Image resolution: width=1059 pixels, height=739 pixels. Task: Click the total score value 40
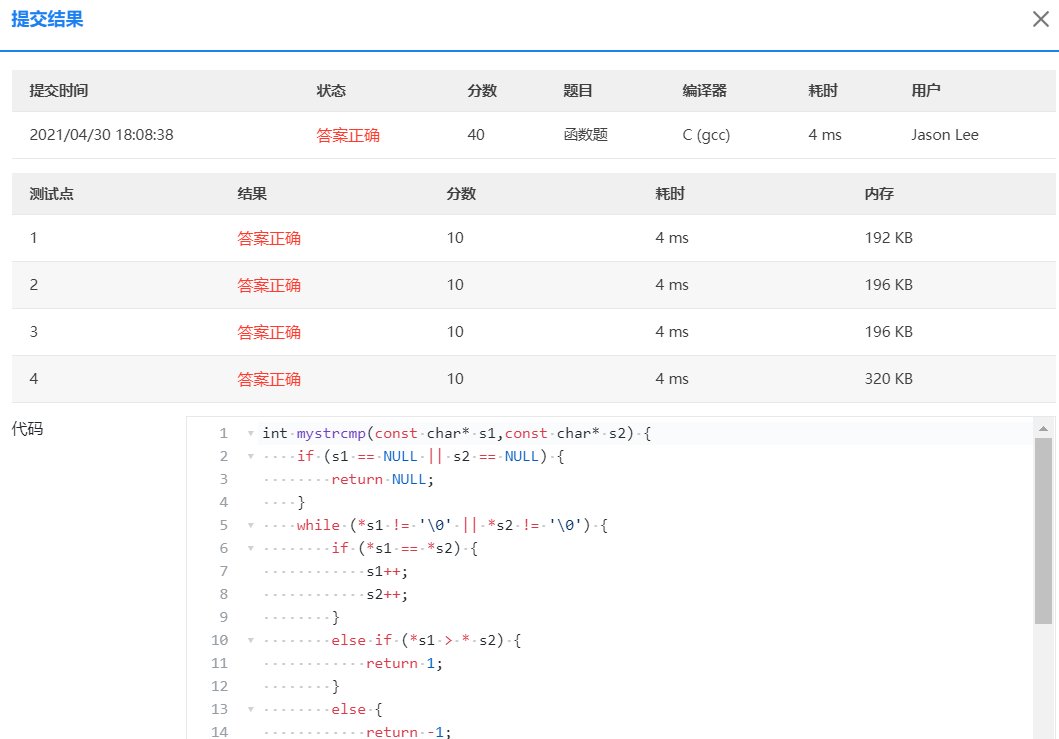(475, 135)
